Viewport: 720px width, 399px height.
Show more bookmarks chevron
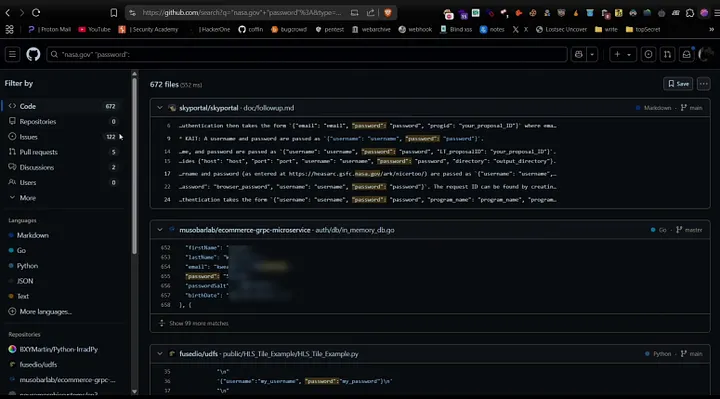[x=711, y=29]
